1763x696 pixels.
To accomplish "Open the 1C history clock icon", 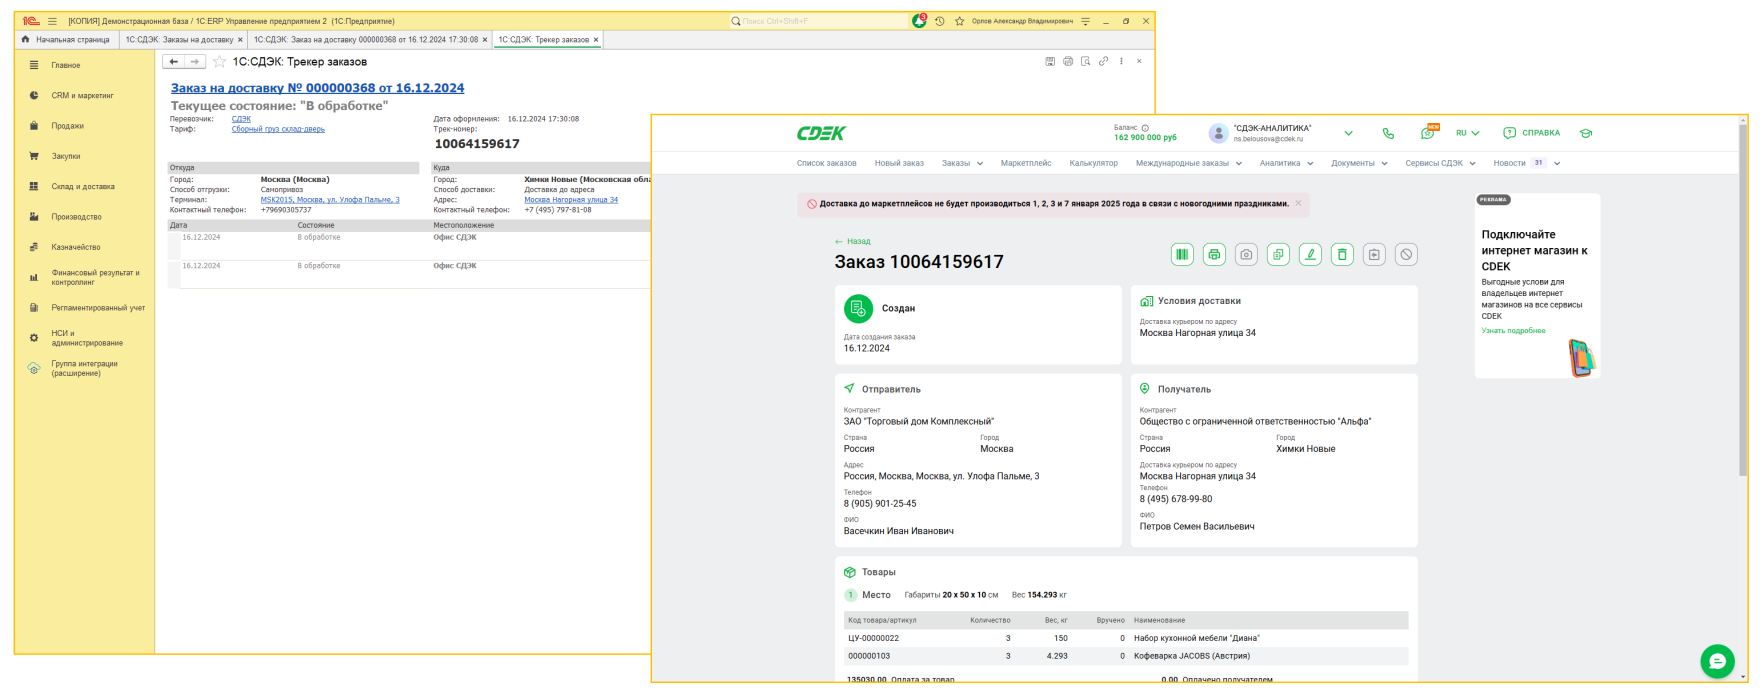I will (940, 21).
